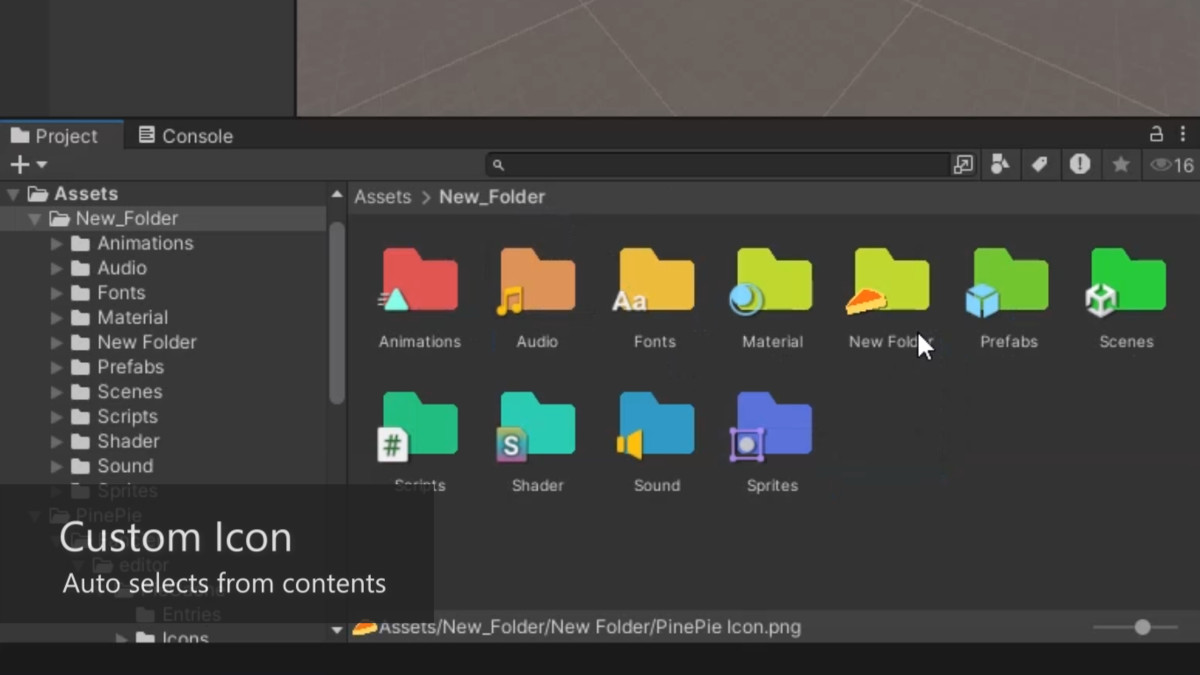Open the favorites star search icon
This screenshot has height=675, width=1200.
(1121, 165)
